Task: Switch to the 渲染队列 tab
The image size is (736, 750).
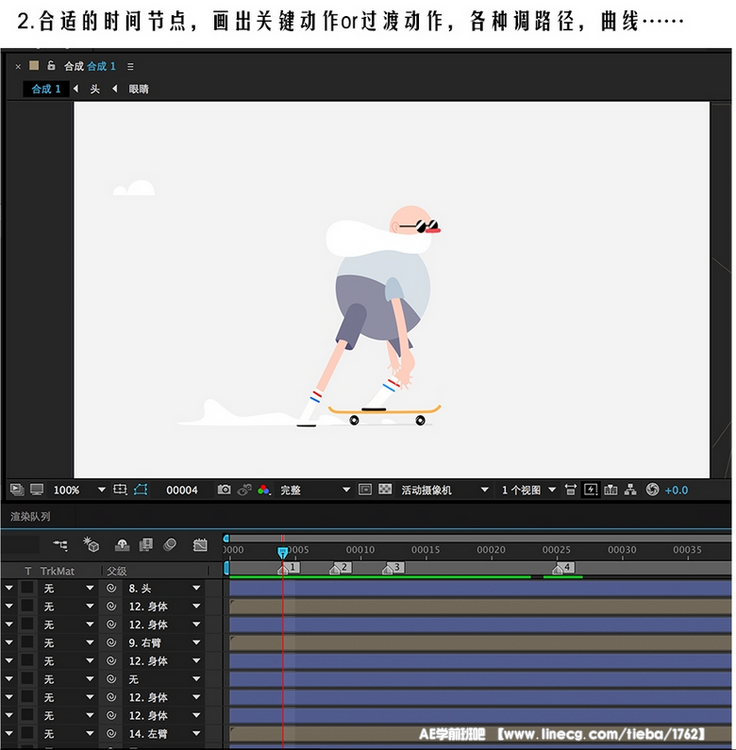Action: click(x=31, y=516)
